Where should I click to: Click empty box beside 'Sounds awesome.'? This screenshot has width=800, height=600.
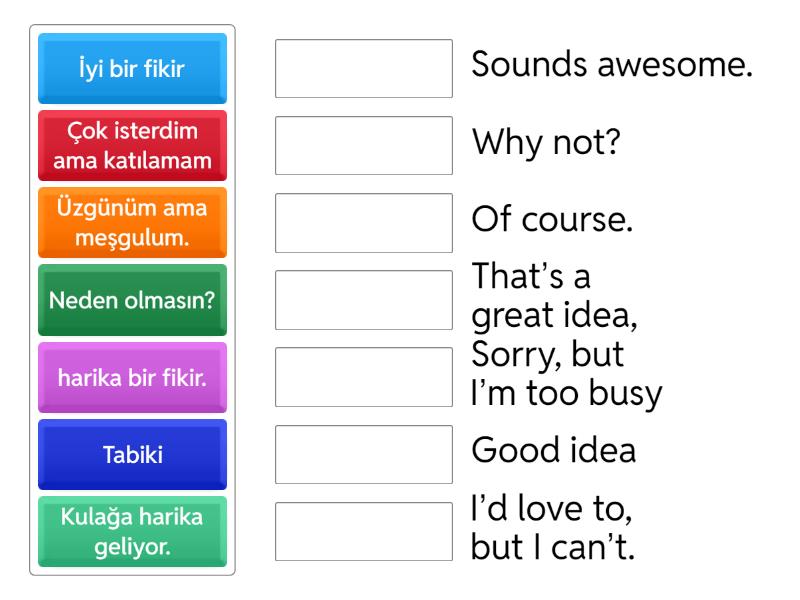click(364, 69)
